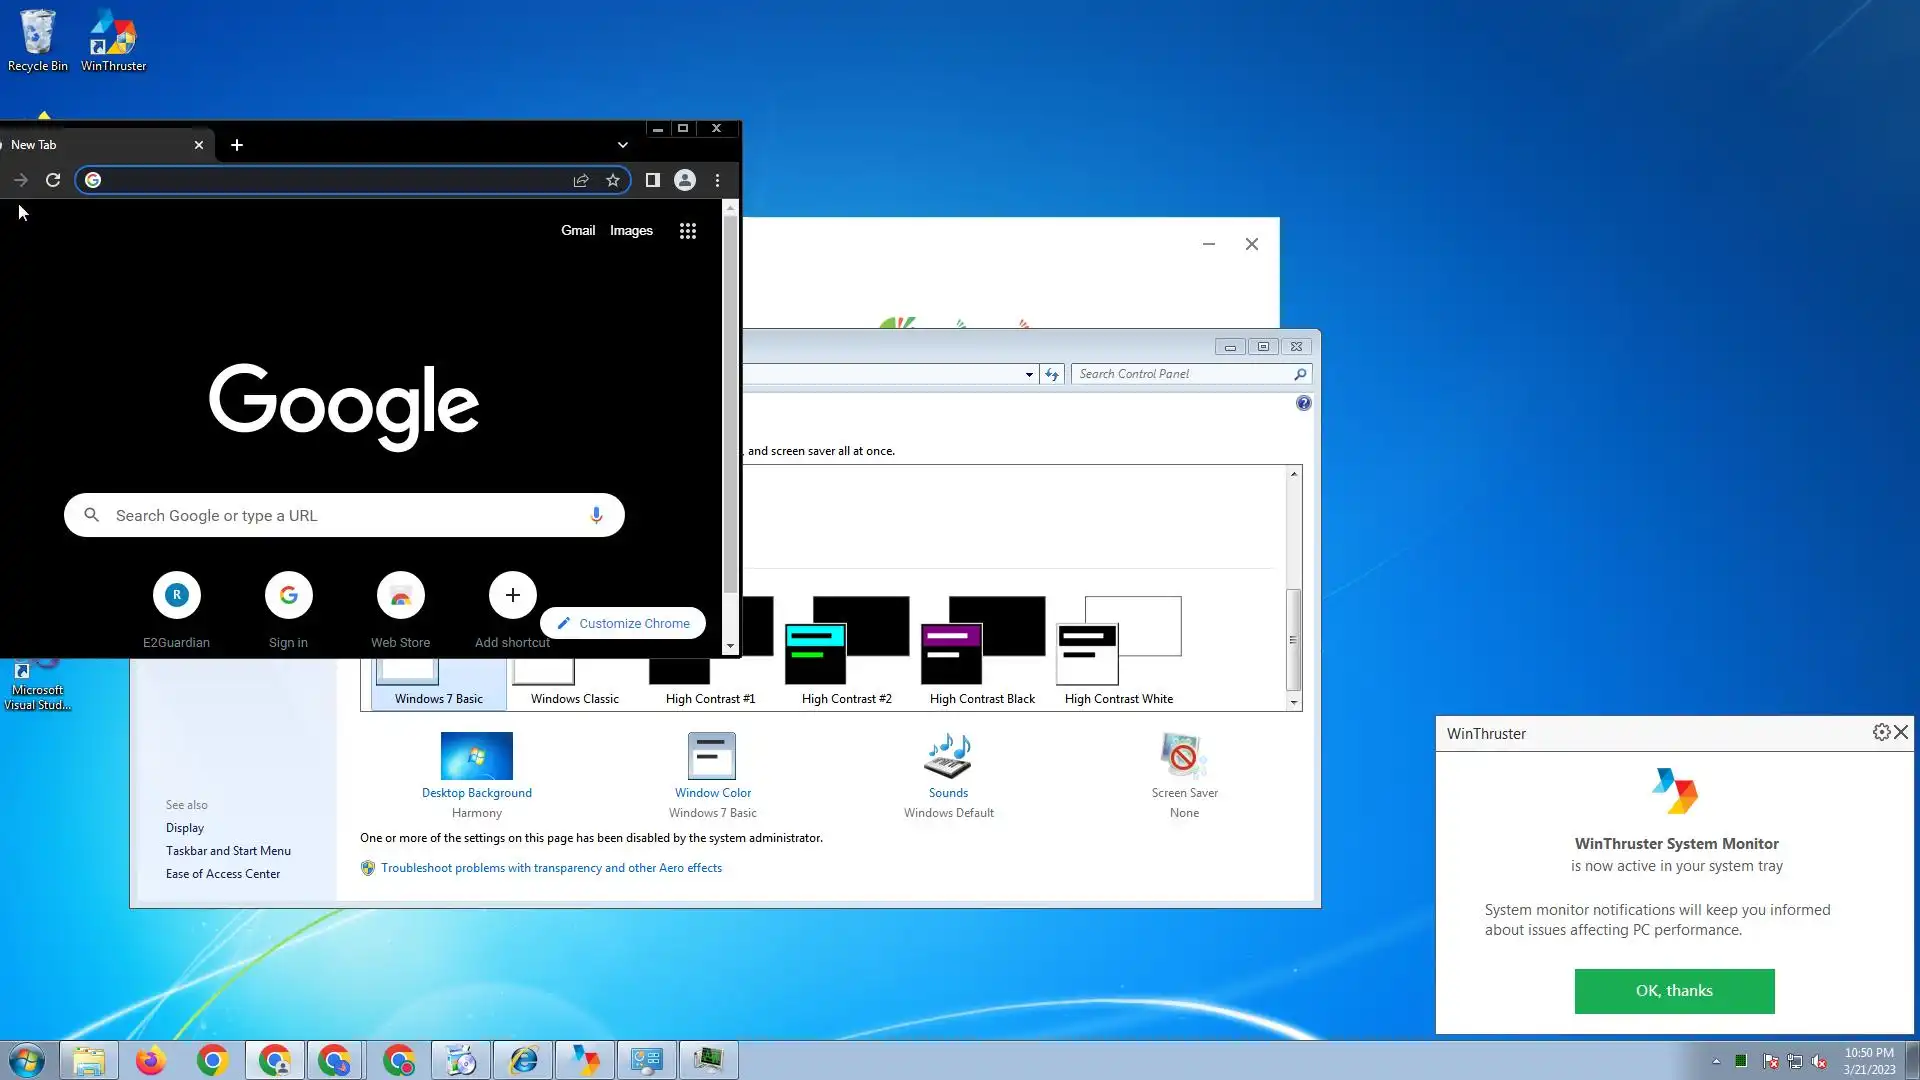Screen dimensions: 1920x1080
Task: Open WinThruster settings gear icon
Action: 1881,732
